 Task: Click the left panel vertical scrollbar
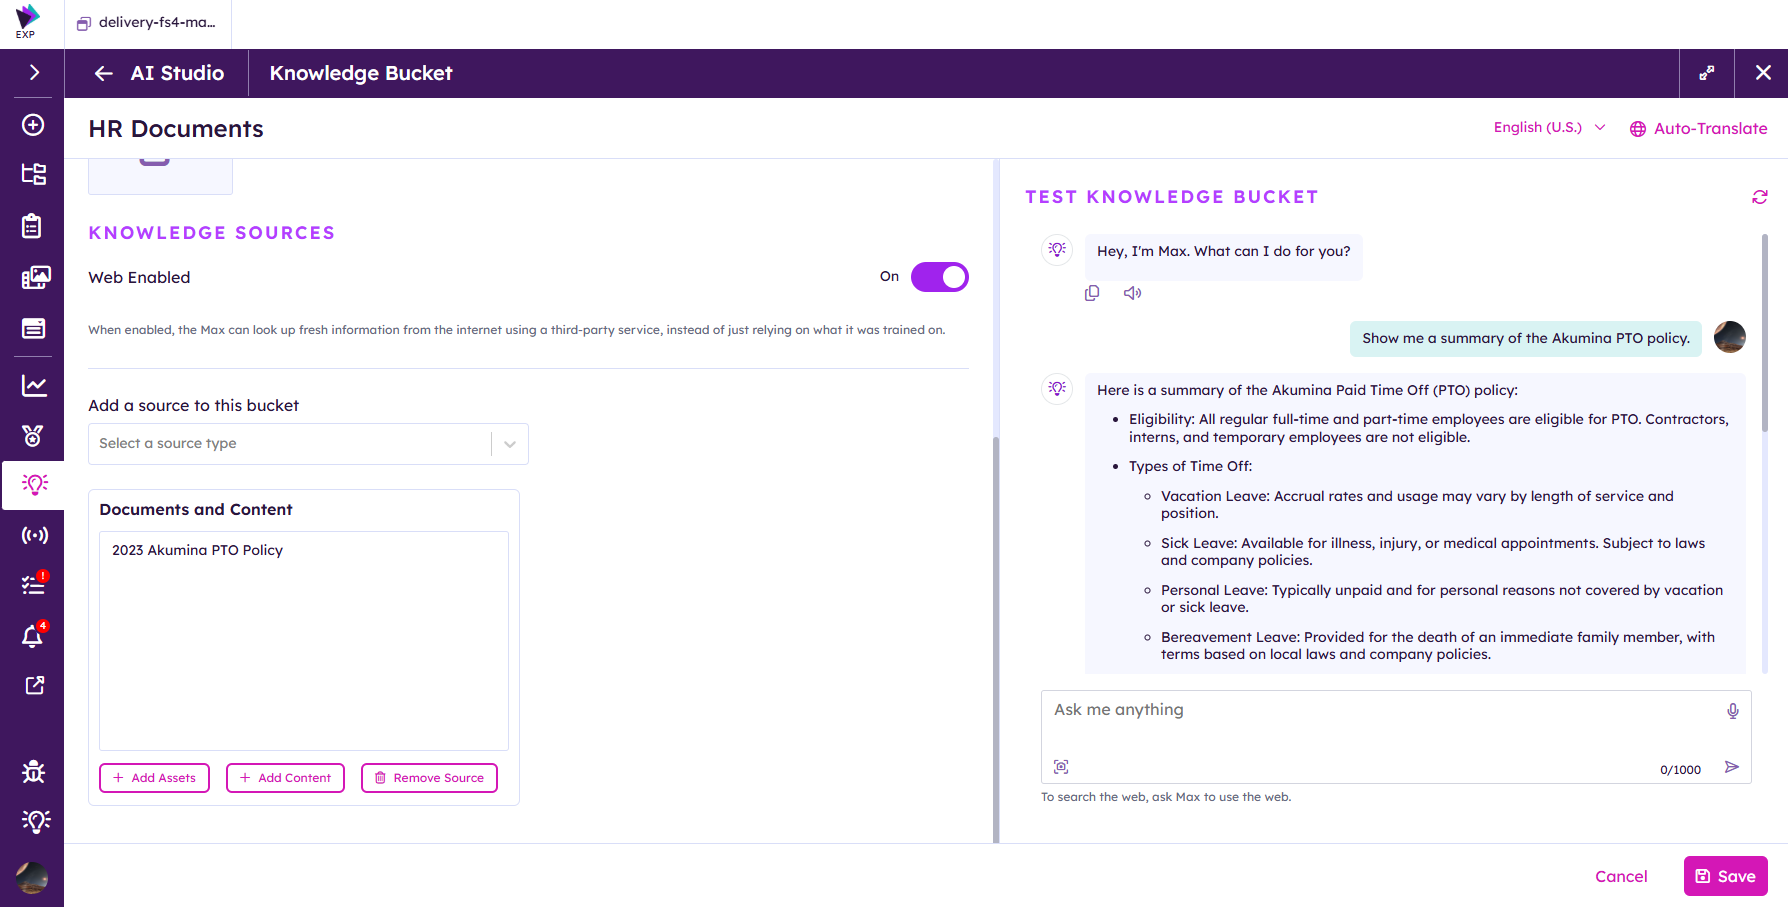click(996, 640)
